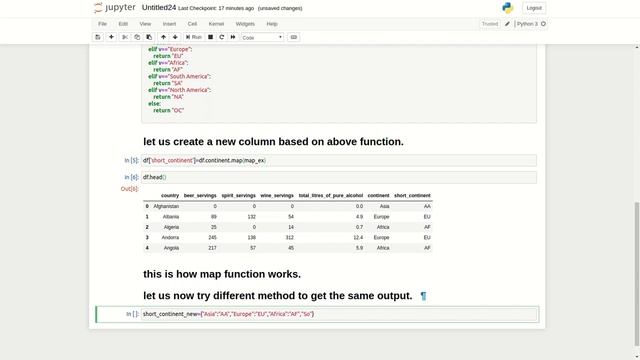This screenshot has width=640, height=360.
Task: Click heading 'let us now try different method'
Action: point(278,296)
